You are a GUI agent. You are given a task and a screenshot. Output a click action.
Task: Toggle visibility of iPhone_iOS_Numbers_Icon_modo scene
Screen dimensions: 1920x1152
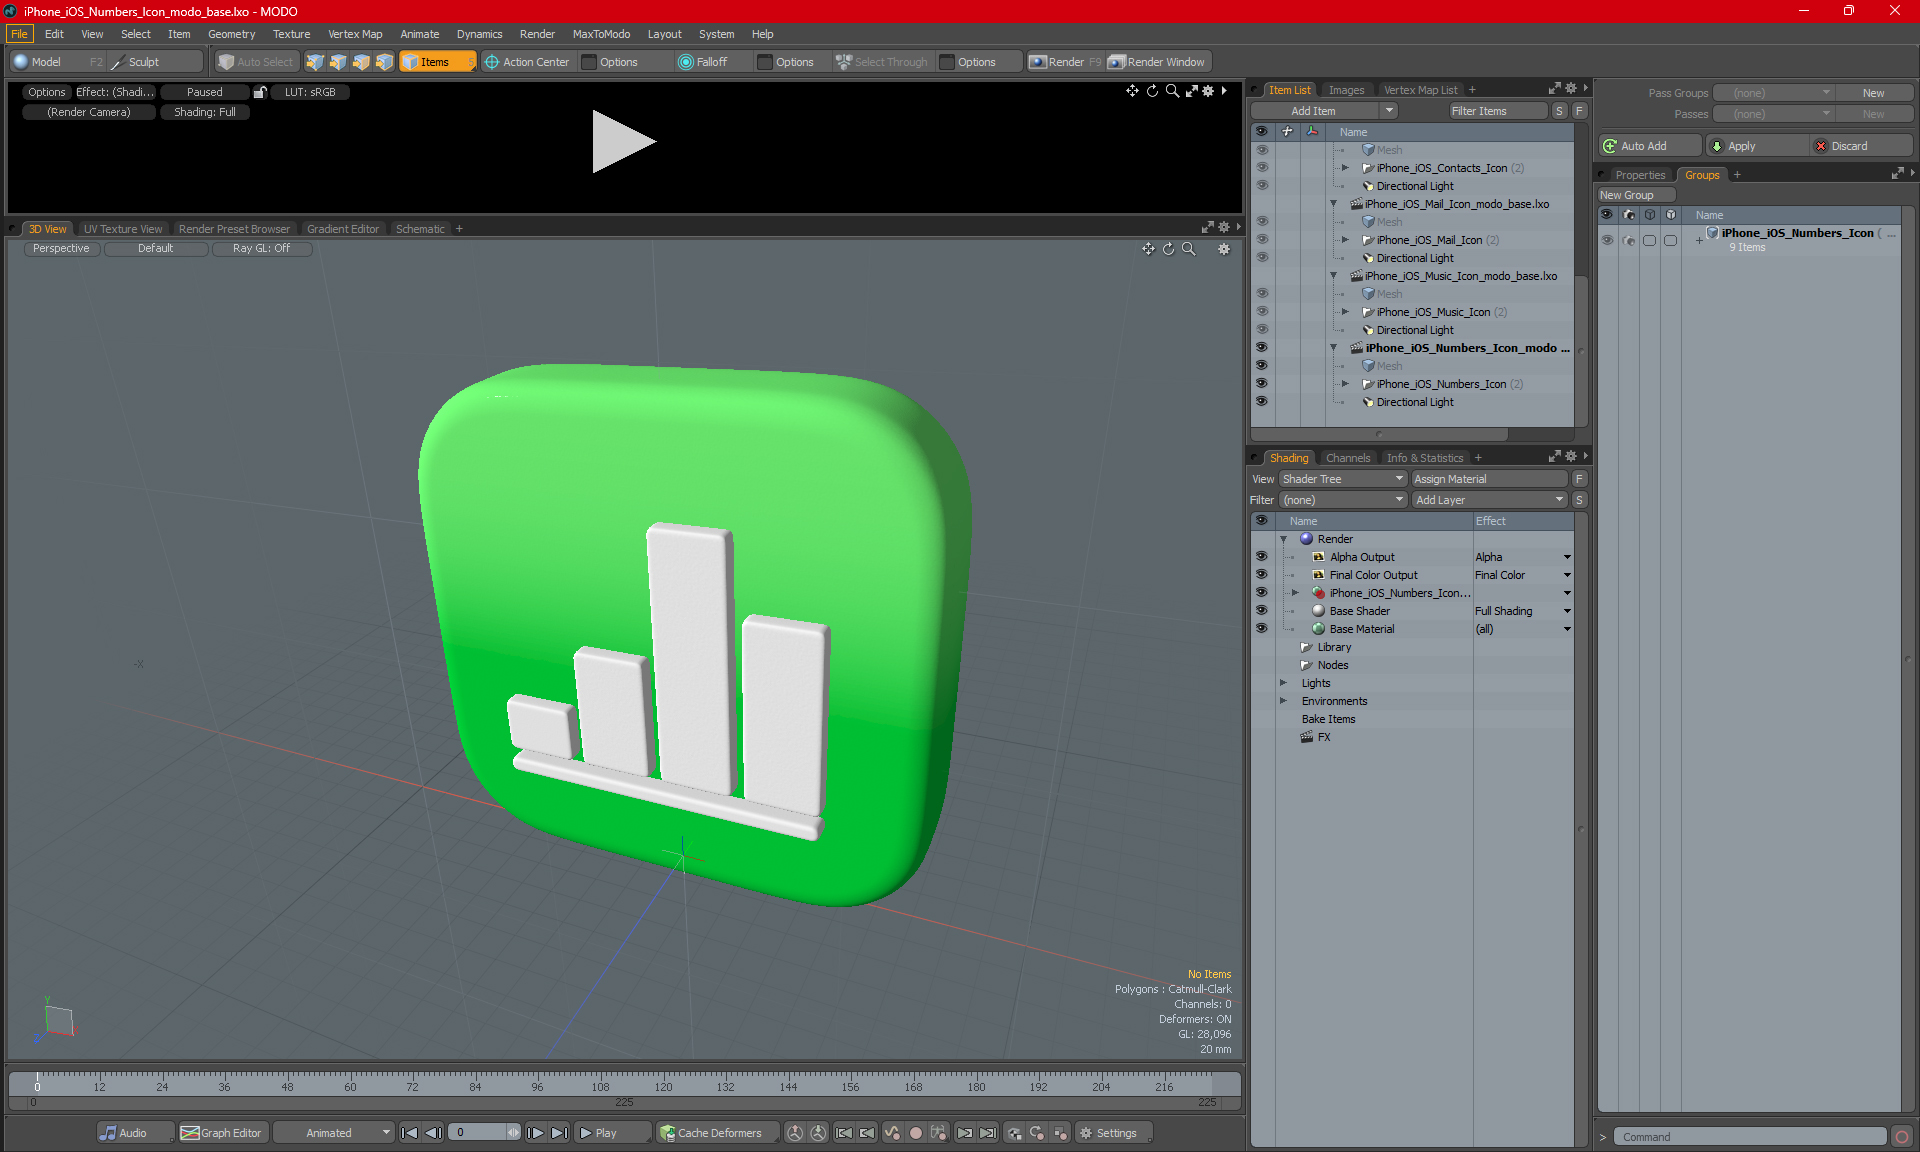1262,347
